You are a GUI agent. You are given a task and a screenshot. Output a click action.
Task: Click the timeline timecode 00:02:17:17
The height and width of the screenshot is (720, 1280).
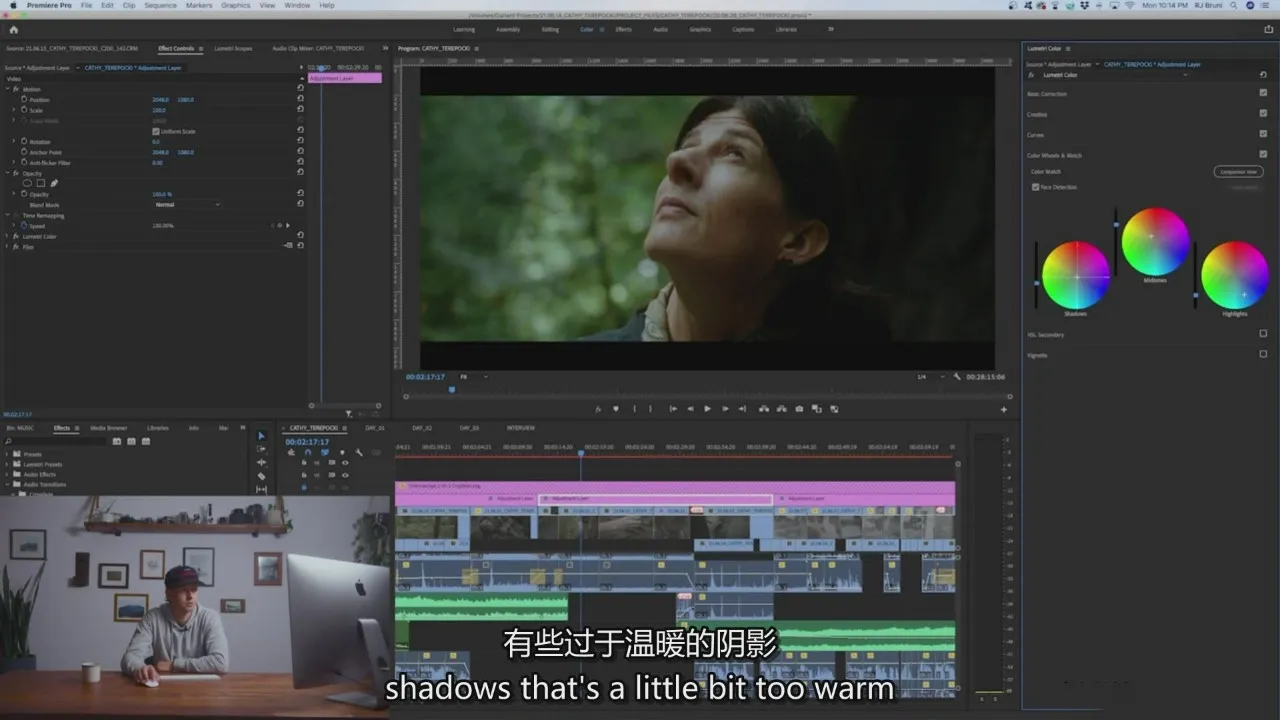[x=307, y=441]
